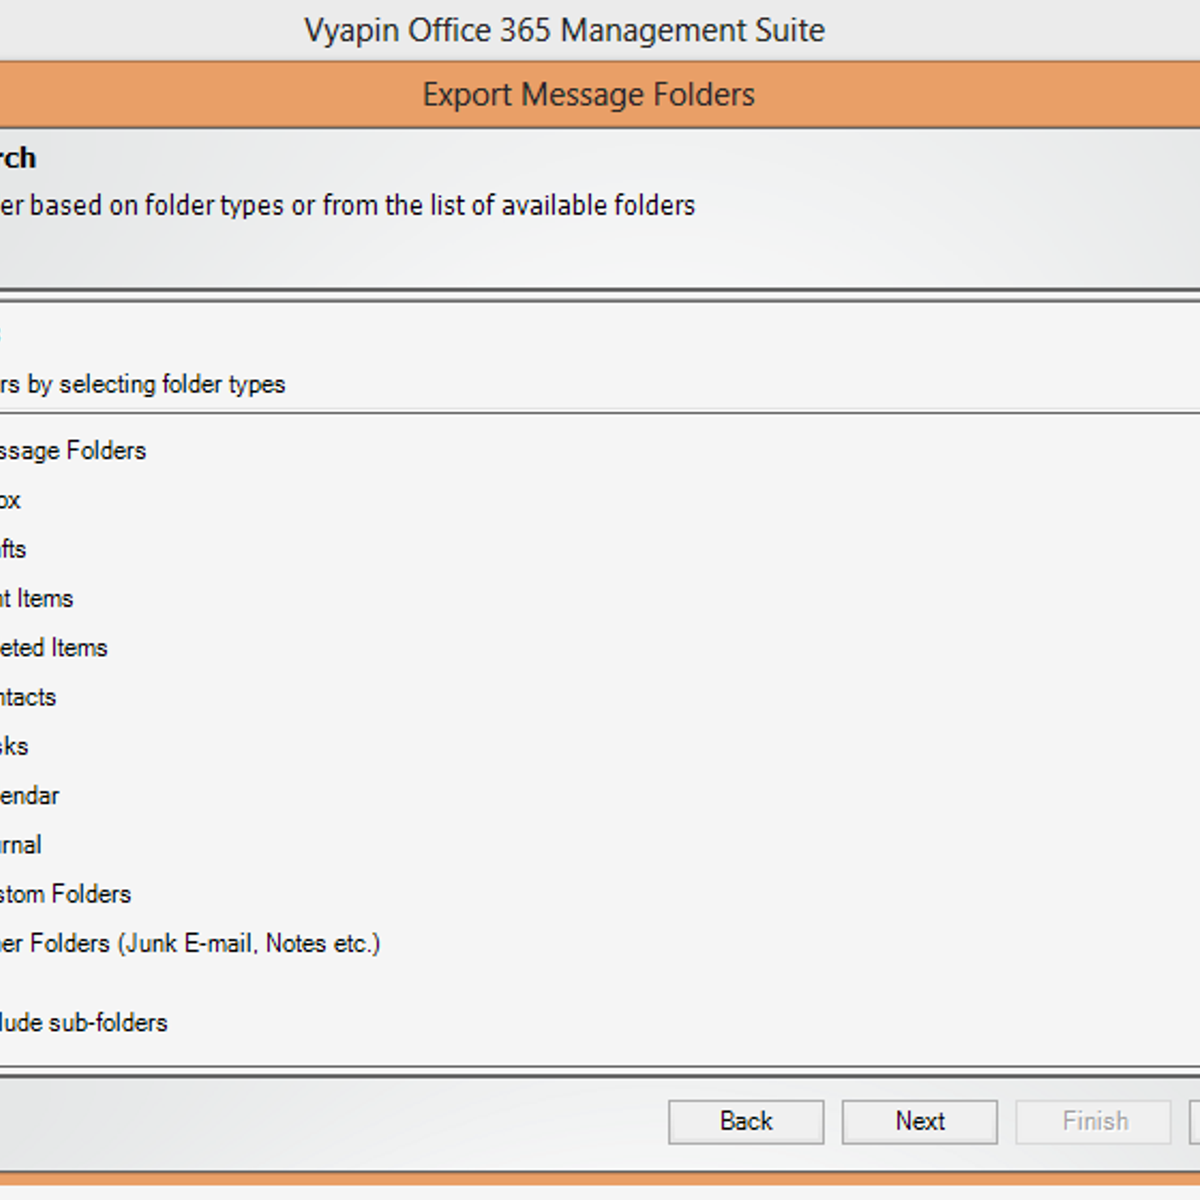Select the 'ntacts' folder type entry

click(x=28, y=697)
